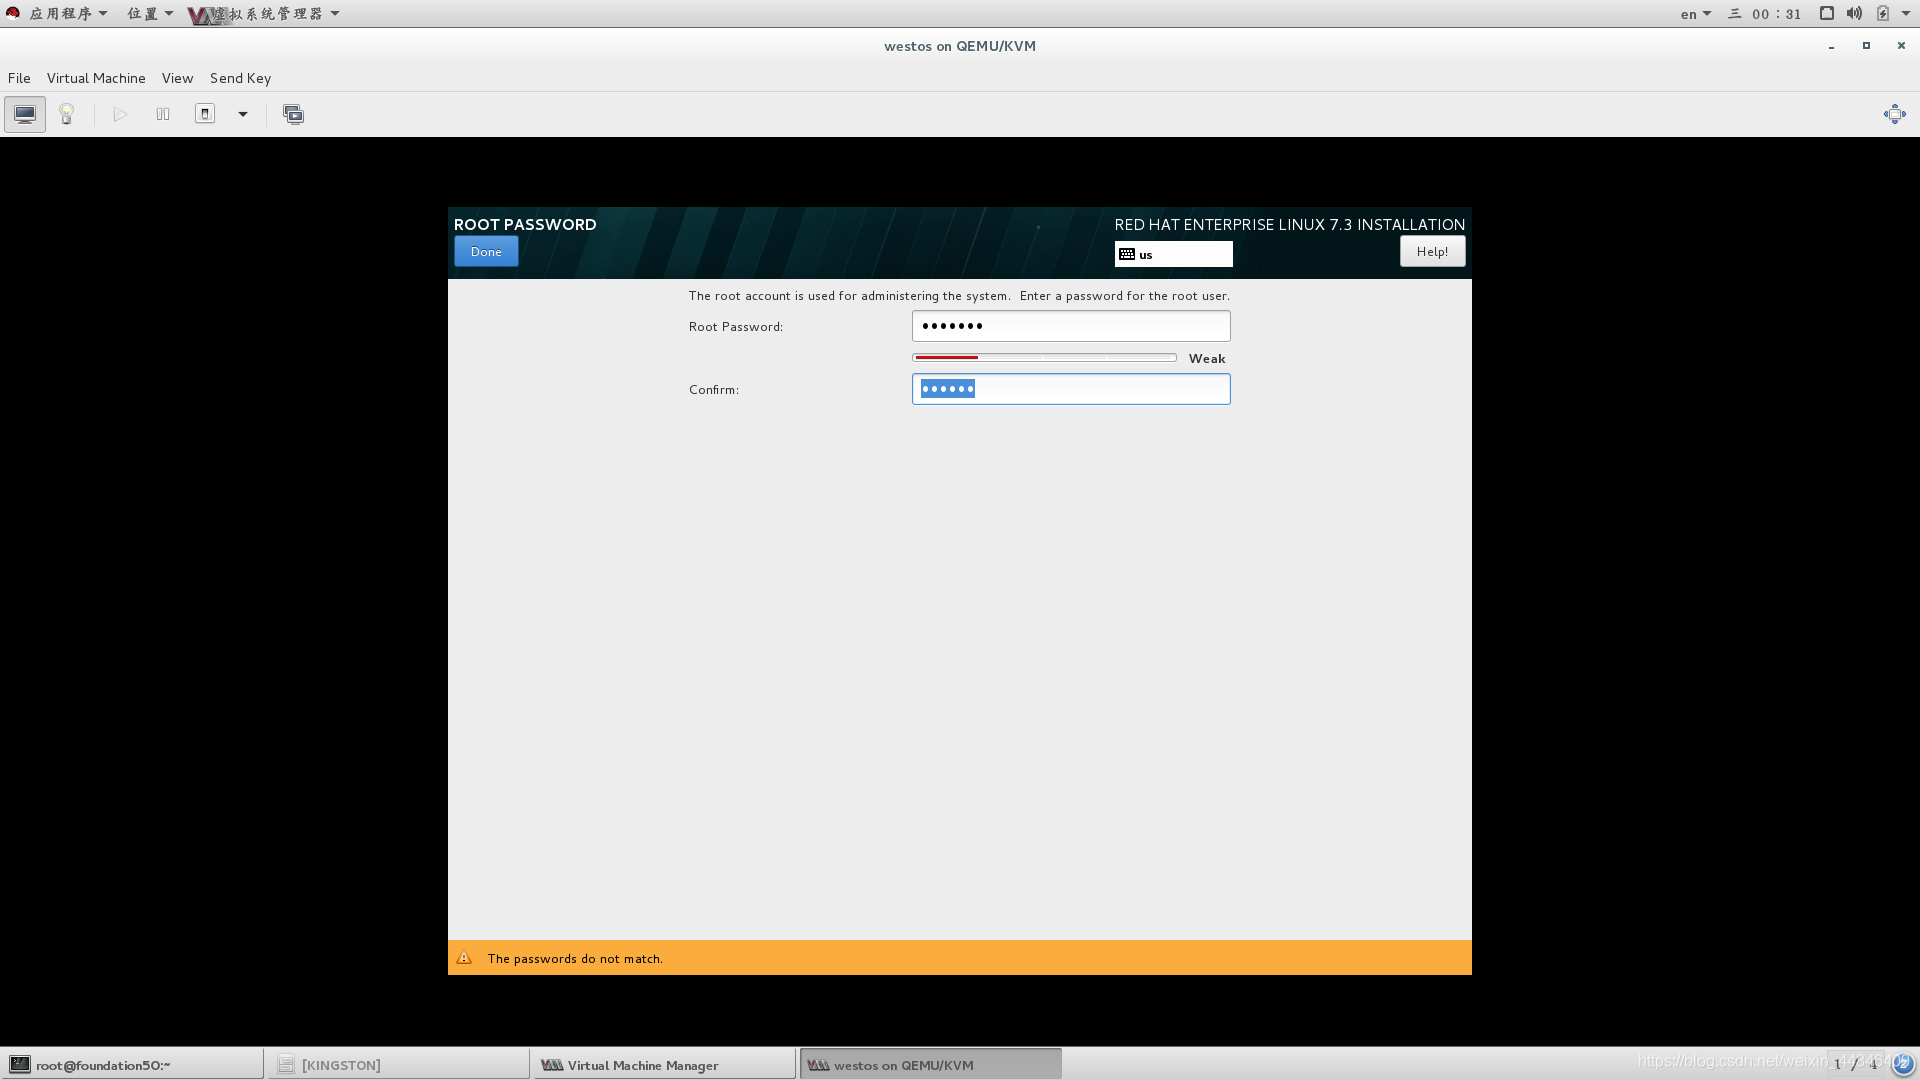
Task: Open the Virtual Machine menu
Action: coord(96,78)
